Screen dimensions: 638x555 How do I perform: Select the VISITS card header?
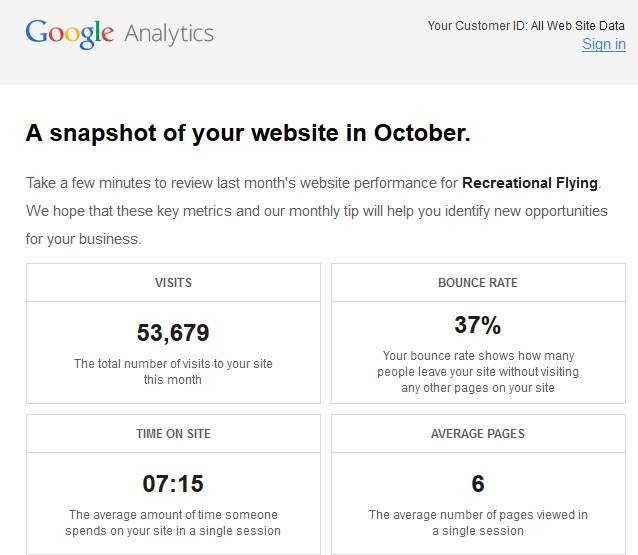pyautogui.click(x=173, y=282)
